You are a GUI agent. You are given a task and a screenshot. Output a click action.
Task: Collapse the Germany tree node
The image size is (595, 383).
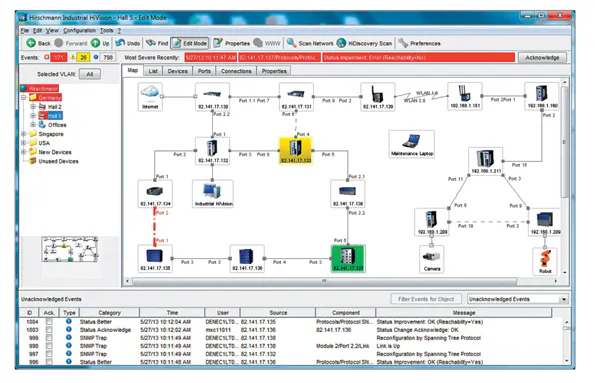24,98
